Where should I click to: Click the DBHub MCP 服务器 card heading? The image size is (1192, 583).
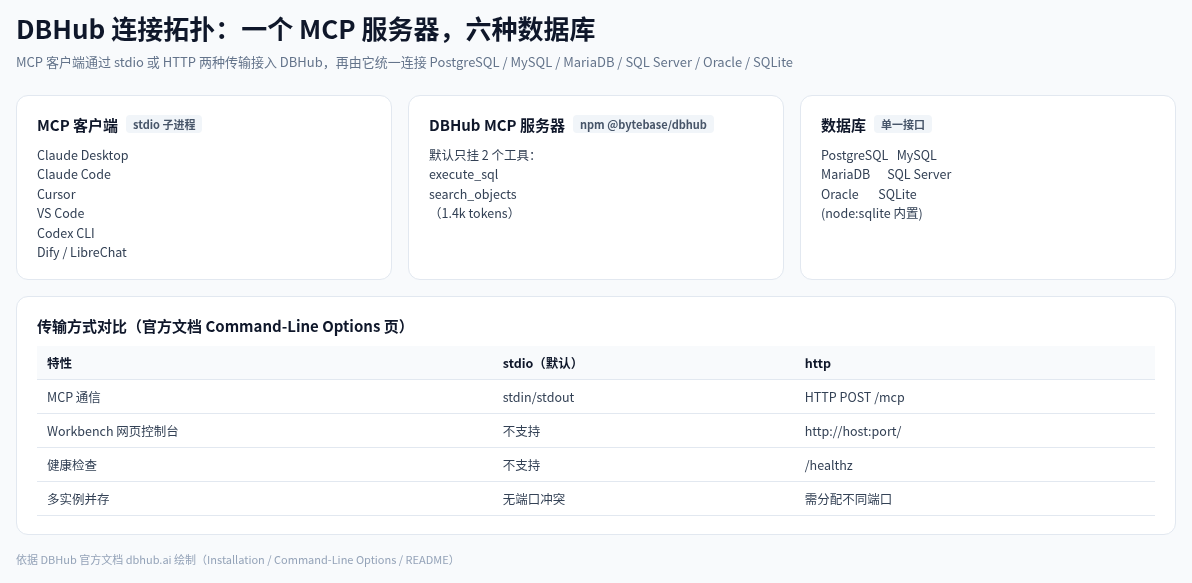496,125
